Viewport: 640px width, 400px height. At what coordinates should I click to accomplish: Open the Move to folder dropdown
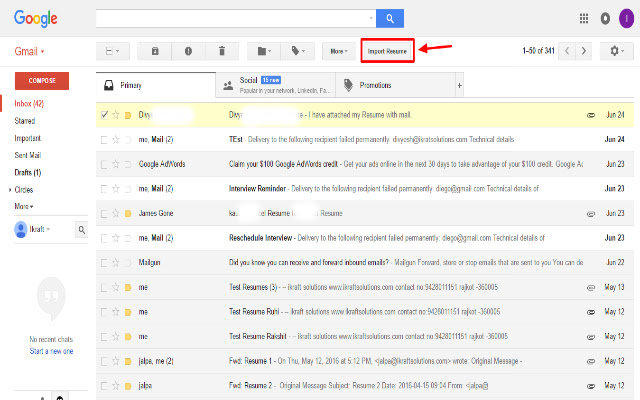click(x=264, y=51)
